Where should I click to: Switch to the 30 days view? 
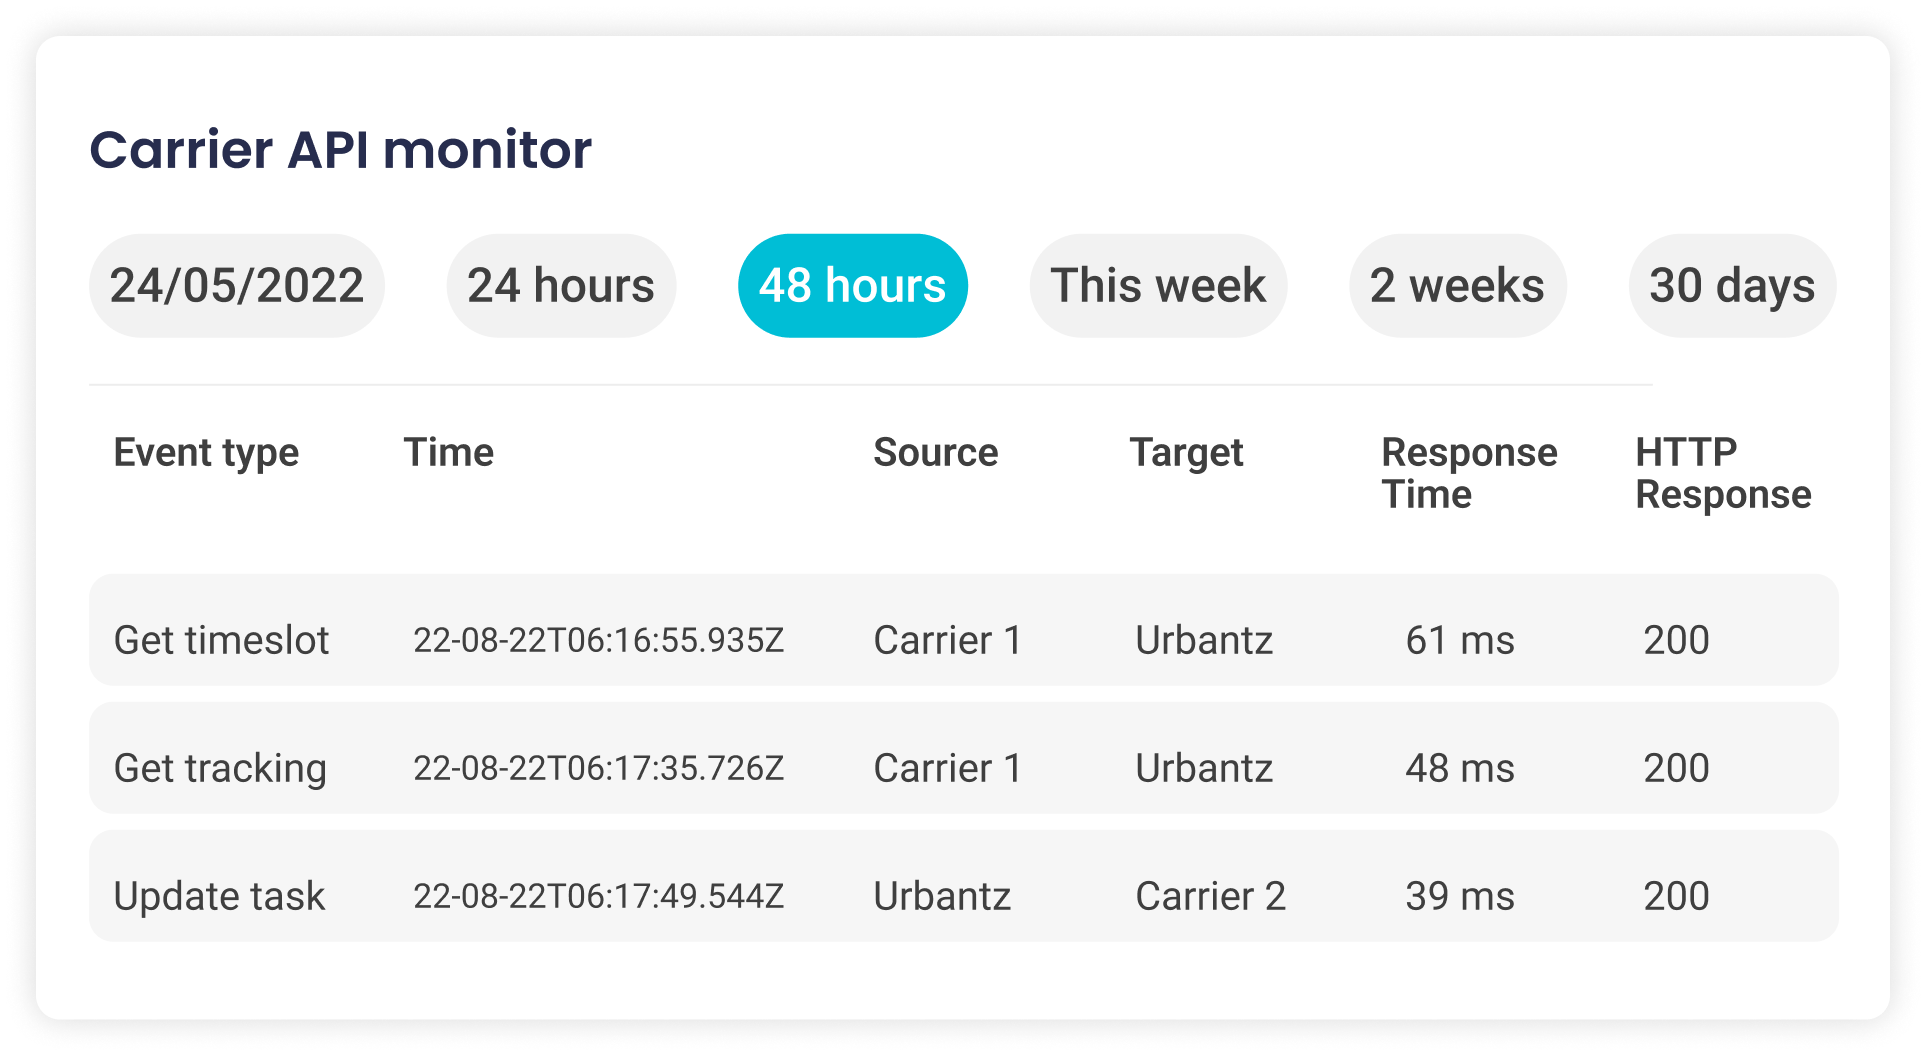coord(1731,285)
